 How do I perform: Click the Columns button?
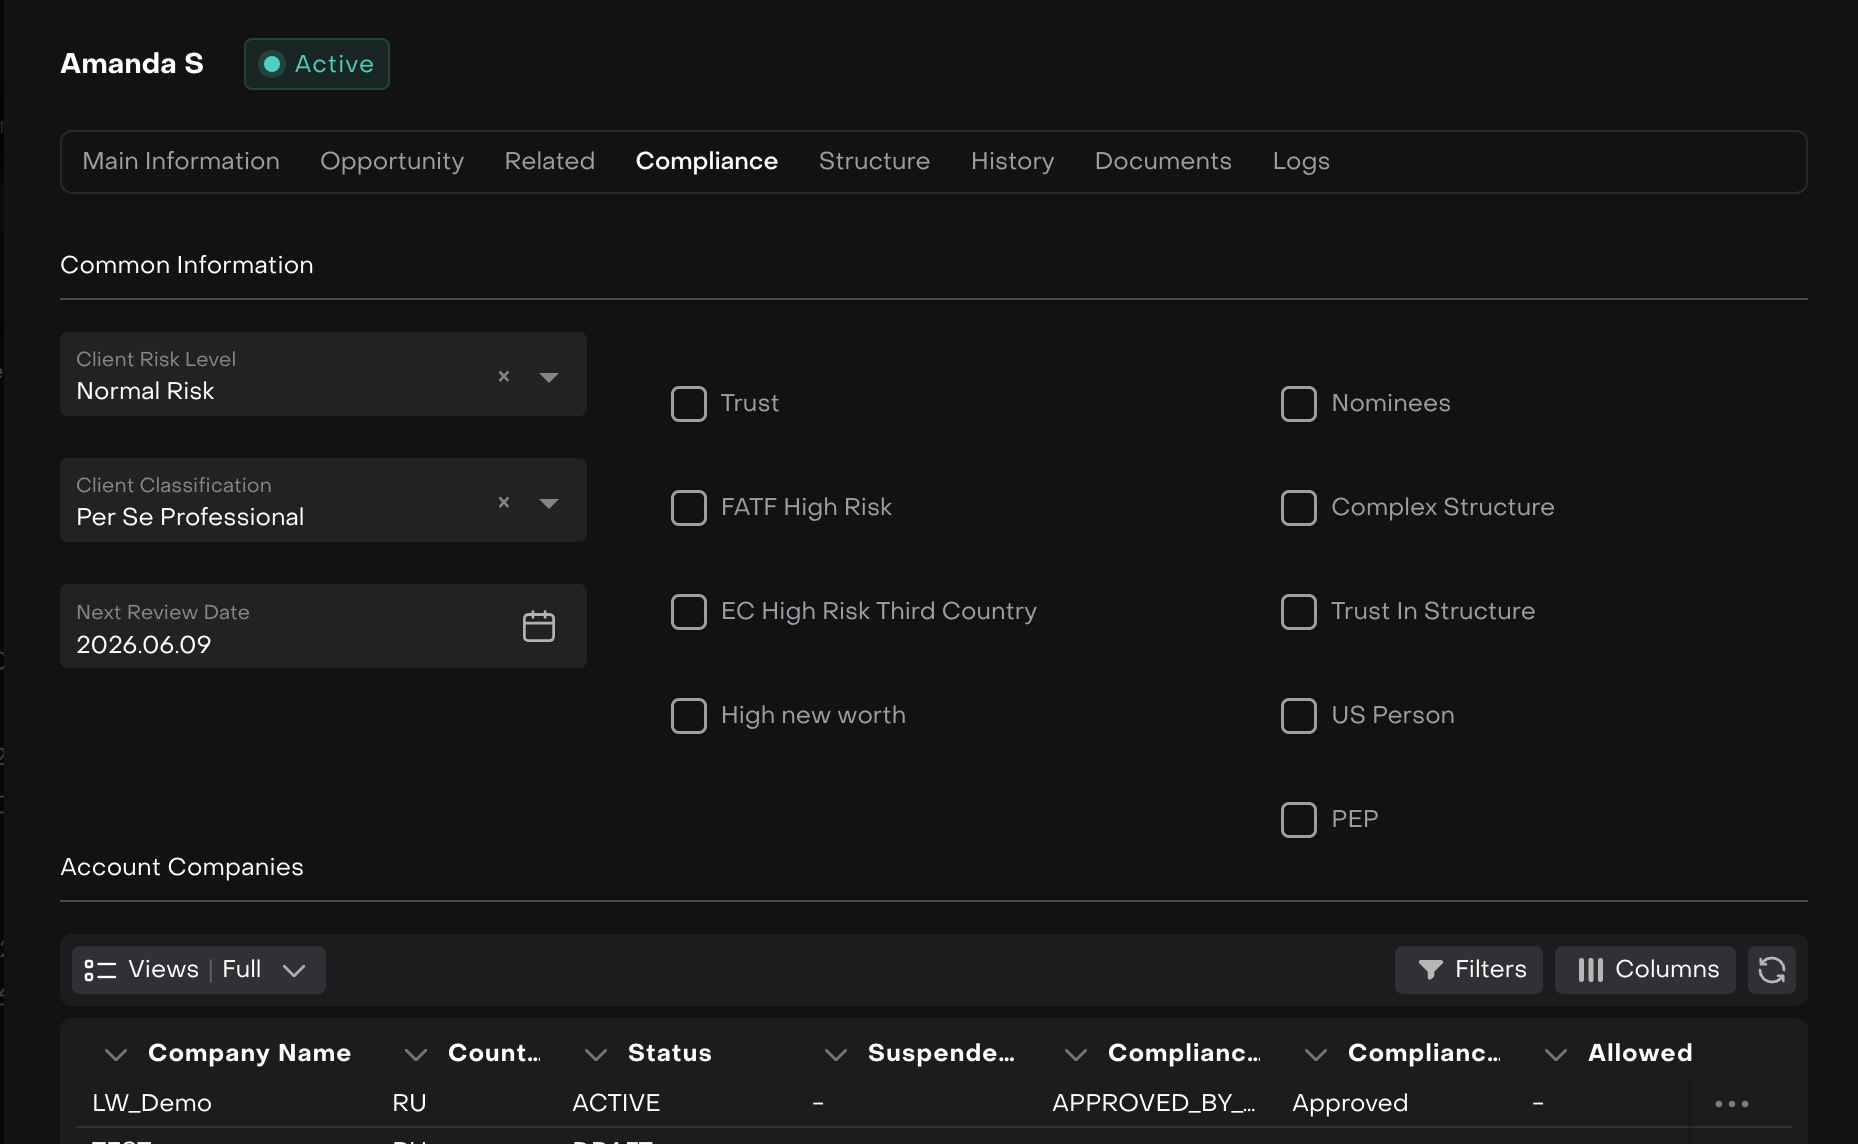(1645, 970)
